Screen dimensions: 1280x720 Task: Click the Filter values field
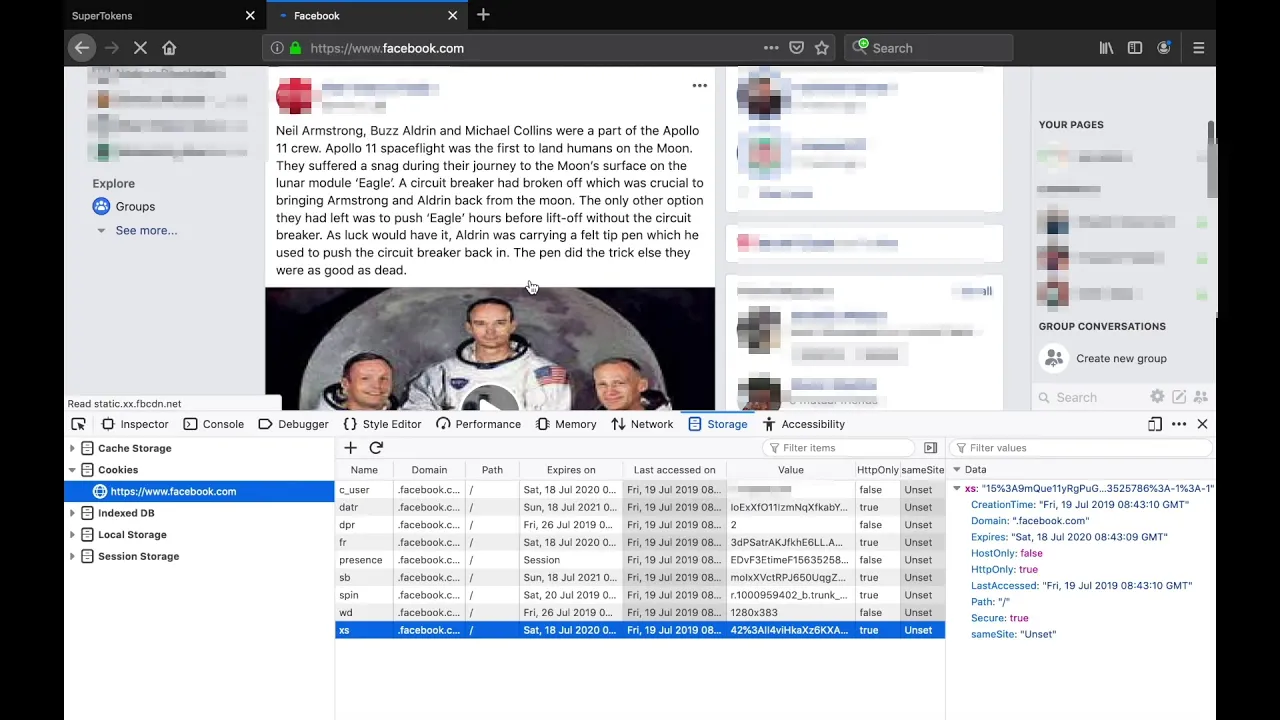point(1080,448)
